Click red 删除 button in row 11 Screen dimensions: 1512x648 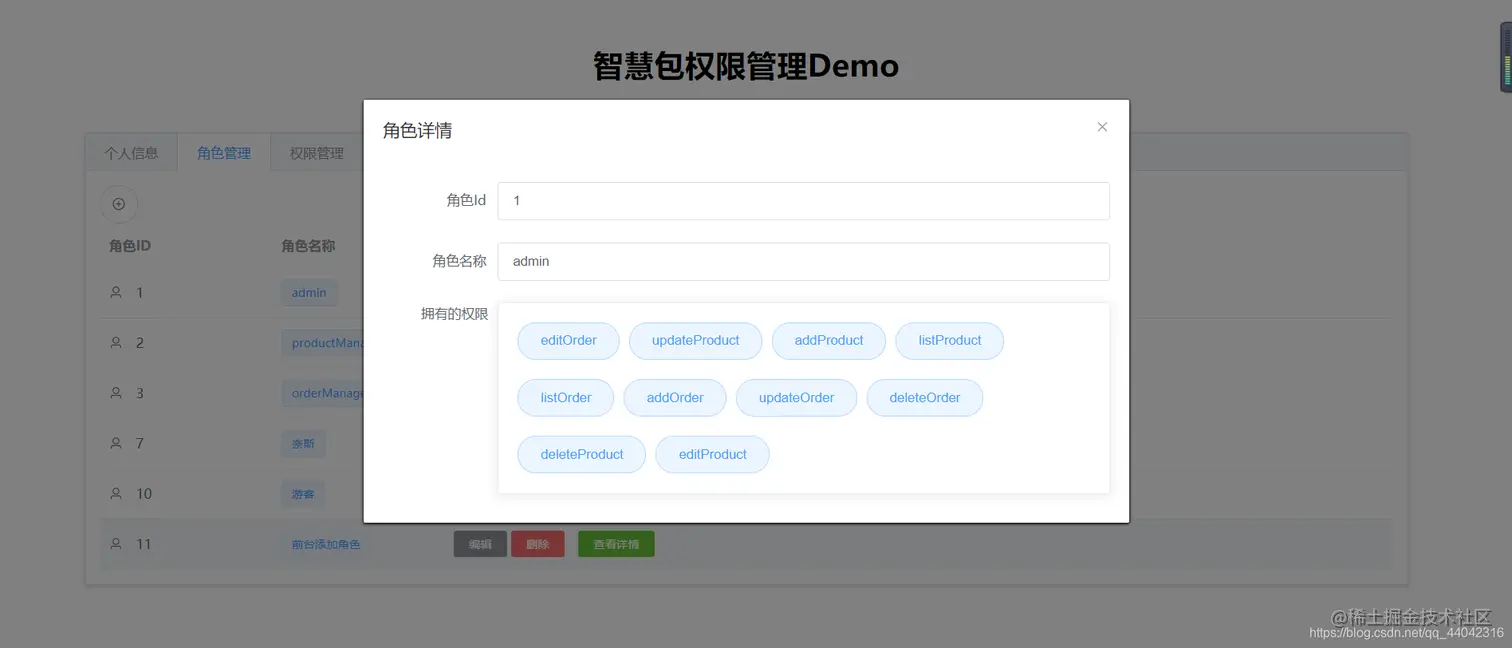click(538, 544)
